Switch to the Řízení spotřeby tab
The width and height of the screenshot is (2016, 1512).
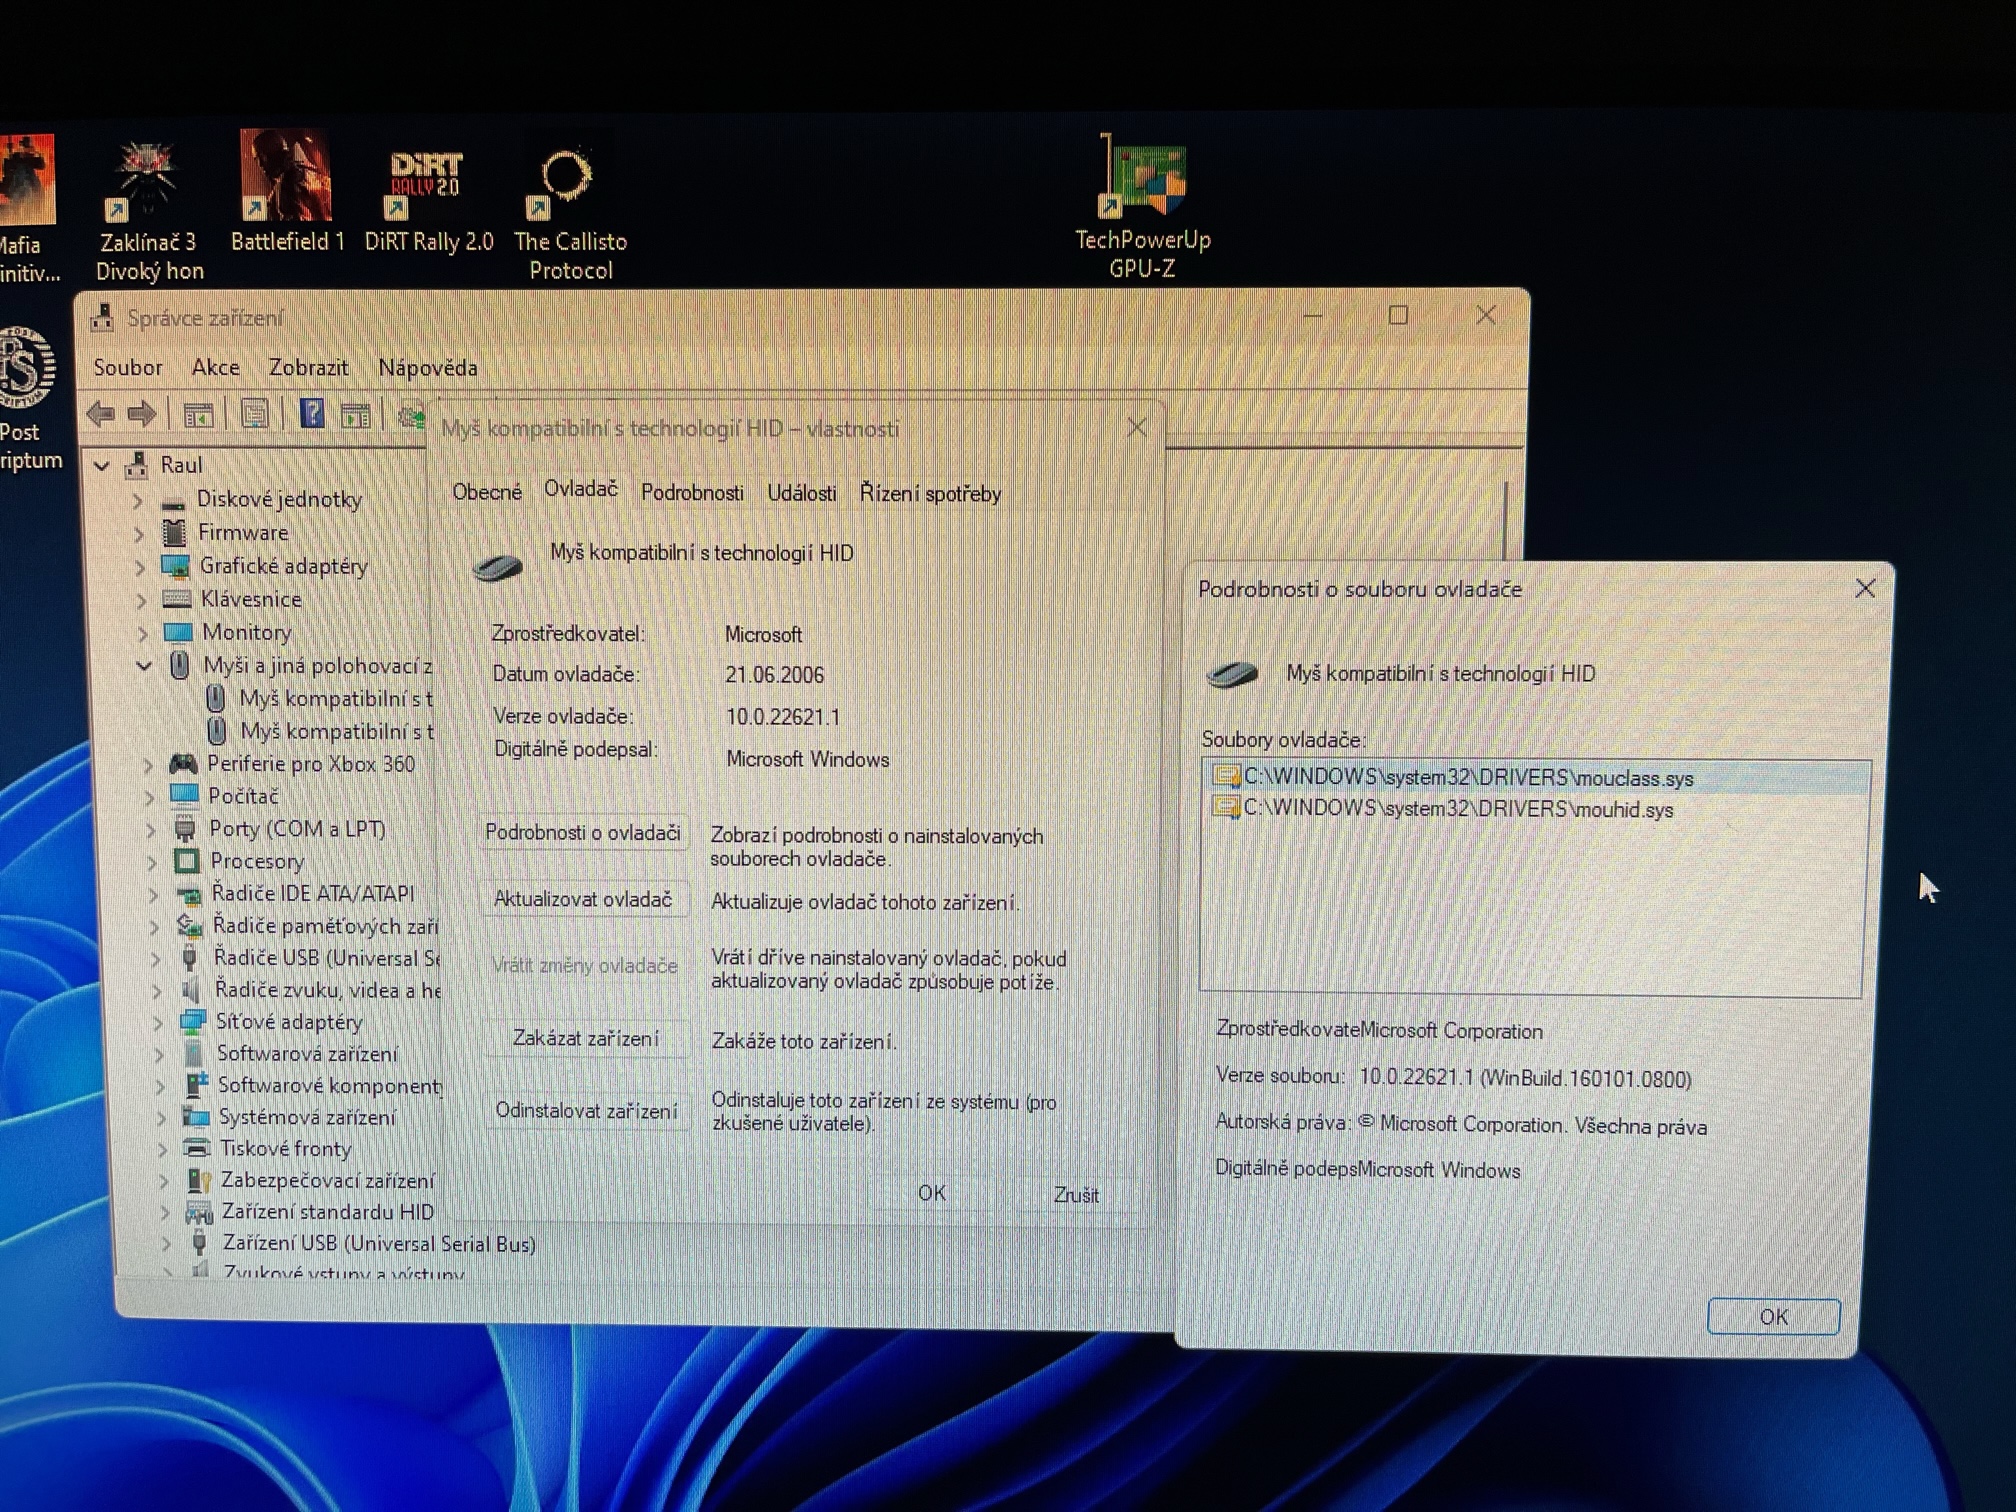coord(929,494)
